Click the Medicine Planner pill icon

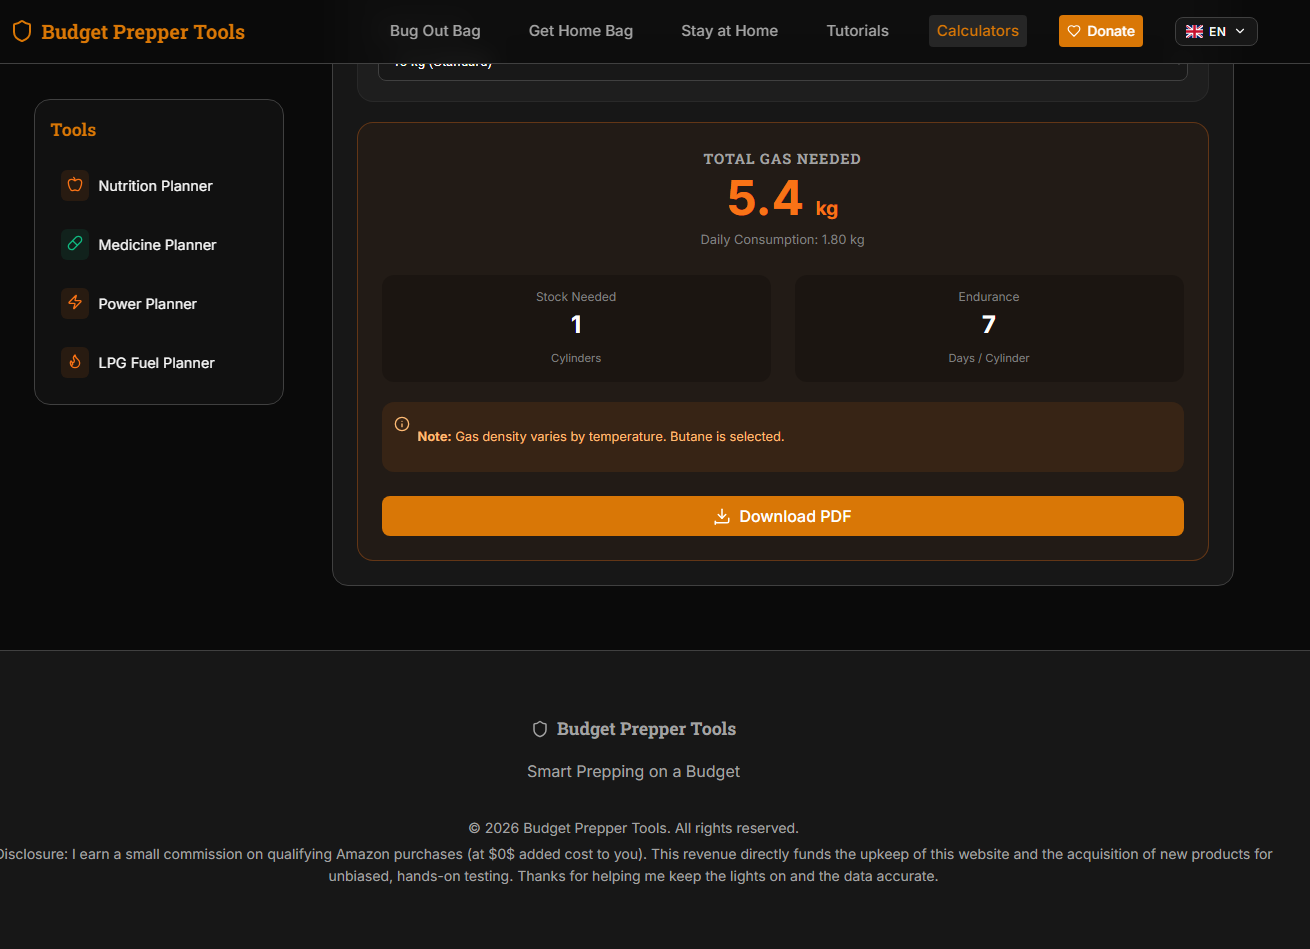click(75, 245)
